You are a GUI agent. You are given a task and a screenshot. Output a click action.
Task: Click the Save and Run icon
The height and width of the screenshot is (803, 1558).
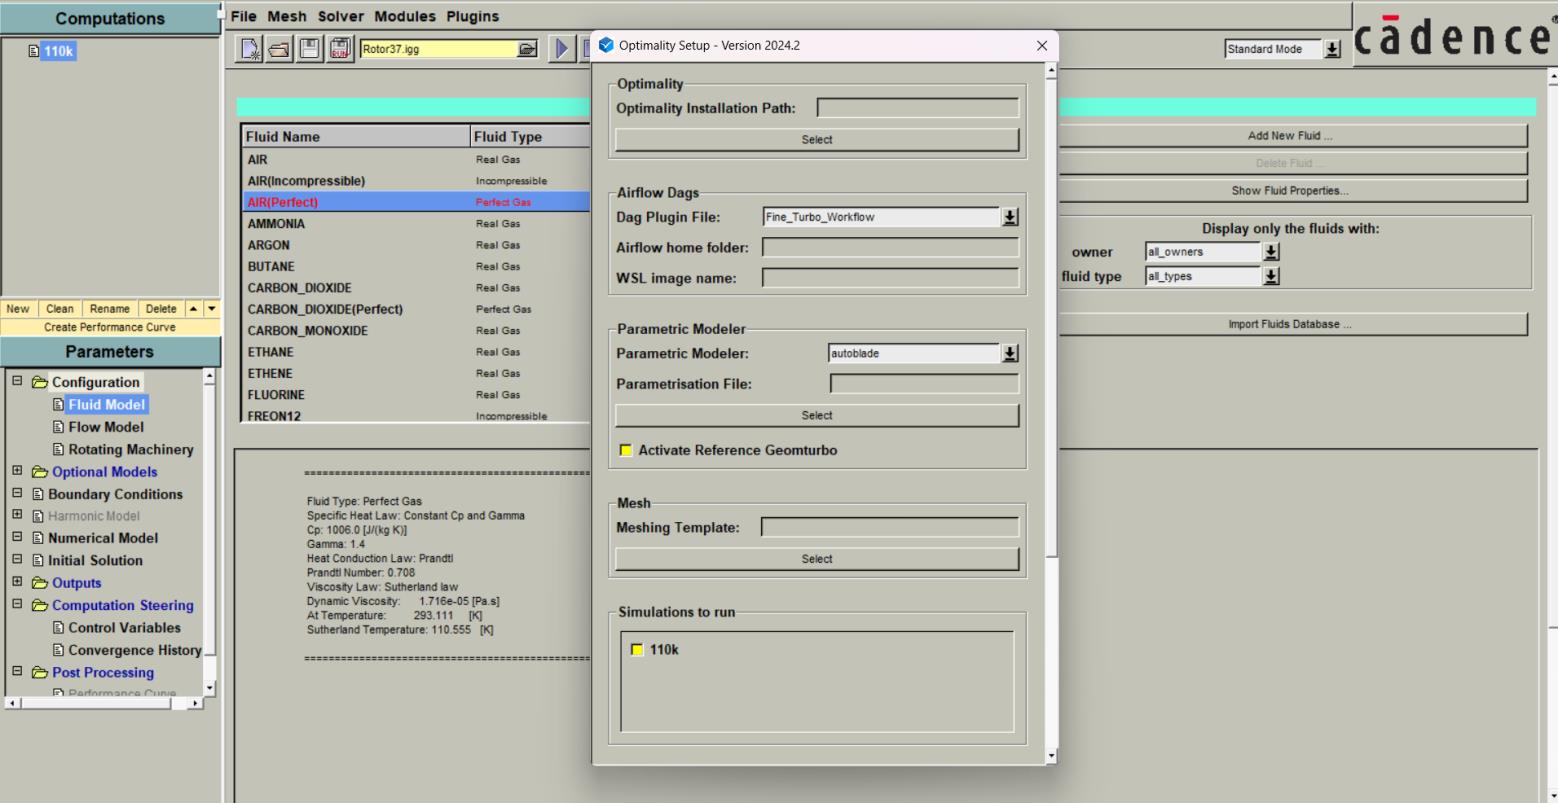pos(340,49)
